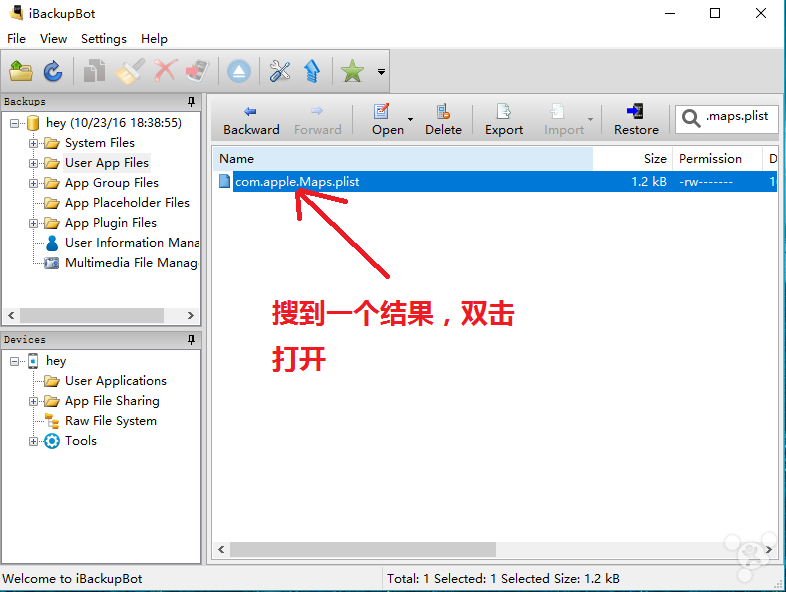Click the 1.2 kB size cell

[x=649, y=181]
